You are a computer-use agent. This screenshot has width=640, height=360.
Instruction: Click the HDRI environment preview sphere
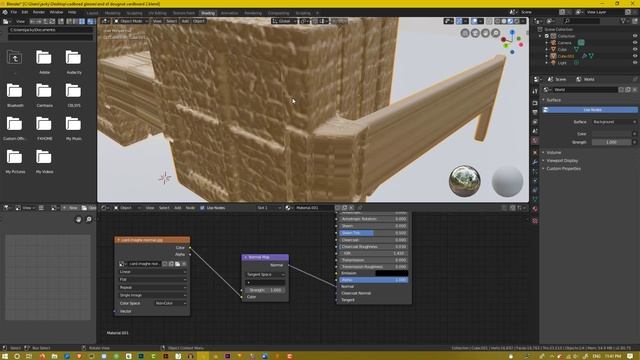[x=464, y=181]
